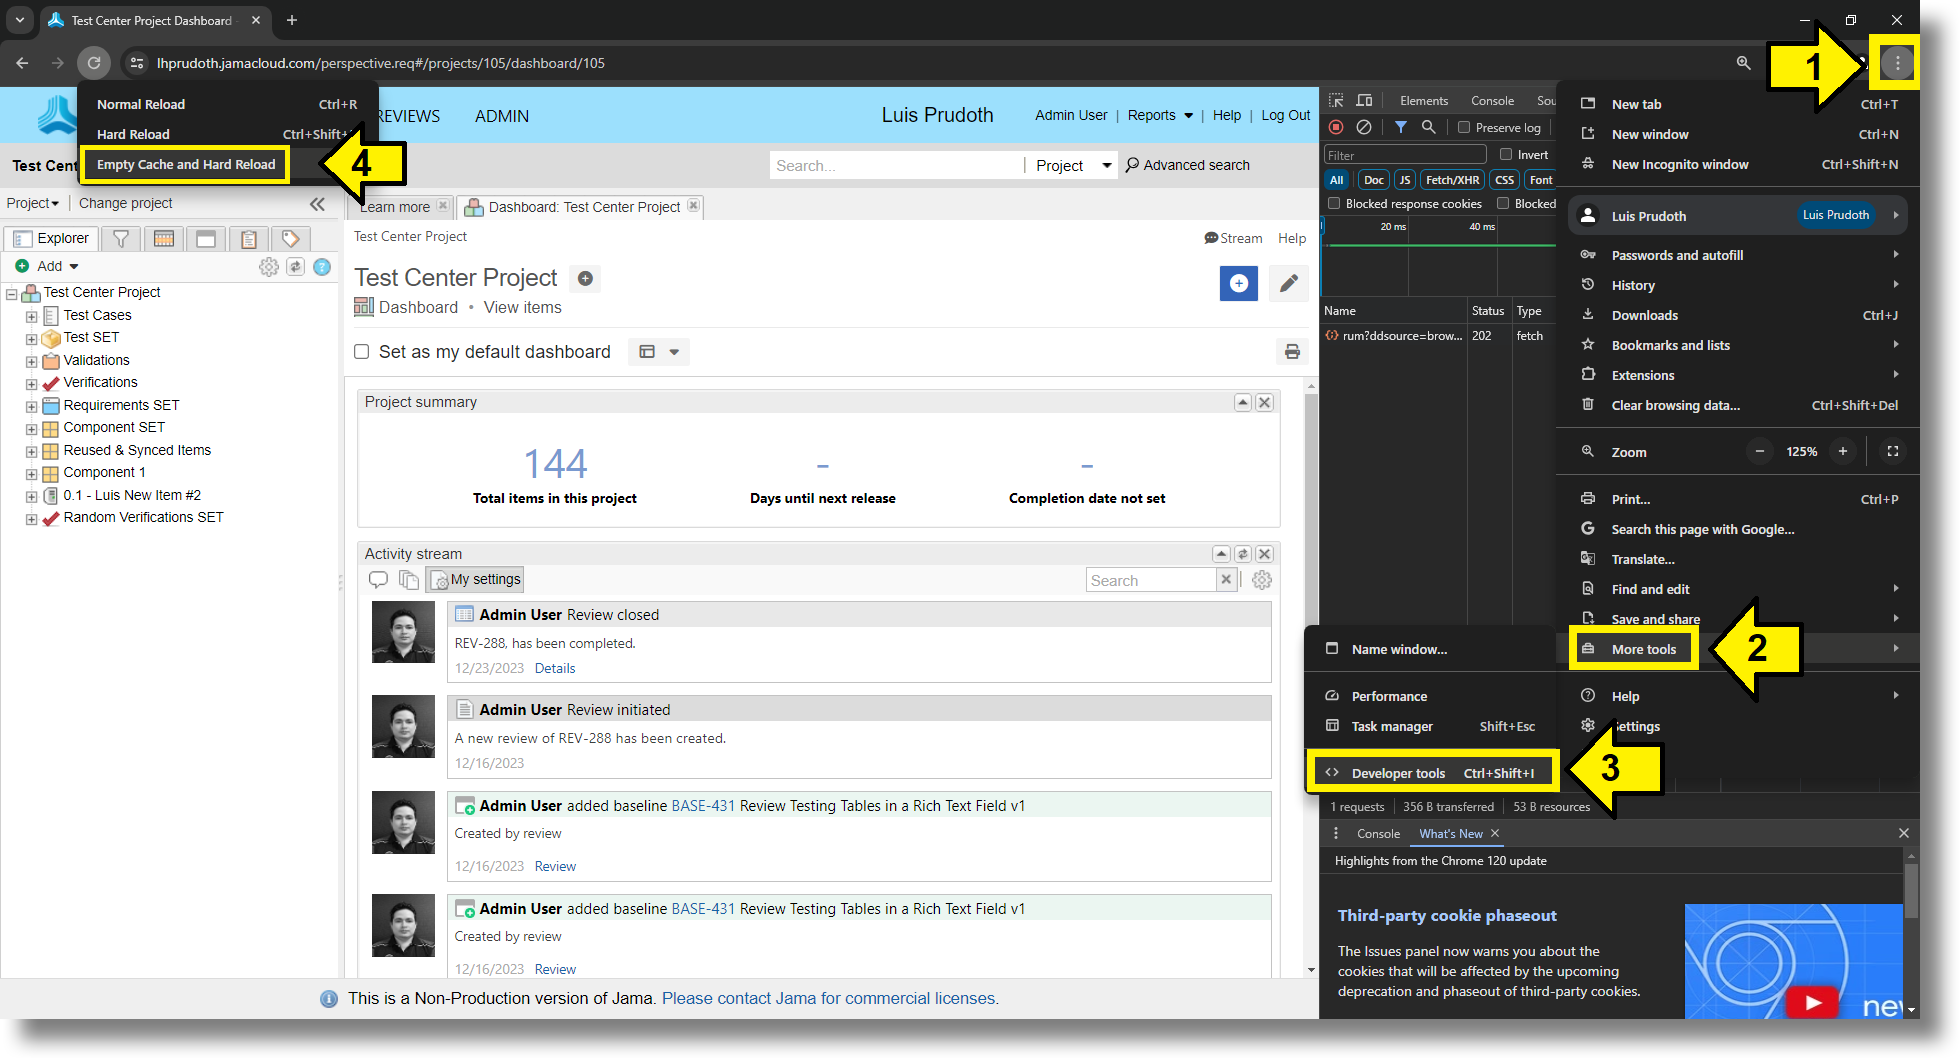Enable the Preserve log checkbox
Screen dimensions: 1959x1058
pyautogui.click(x=1463, y=127)
